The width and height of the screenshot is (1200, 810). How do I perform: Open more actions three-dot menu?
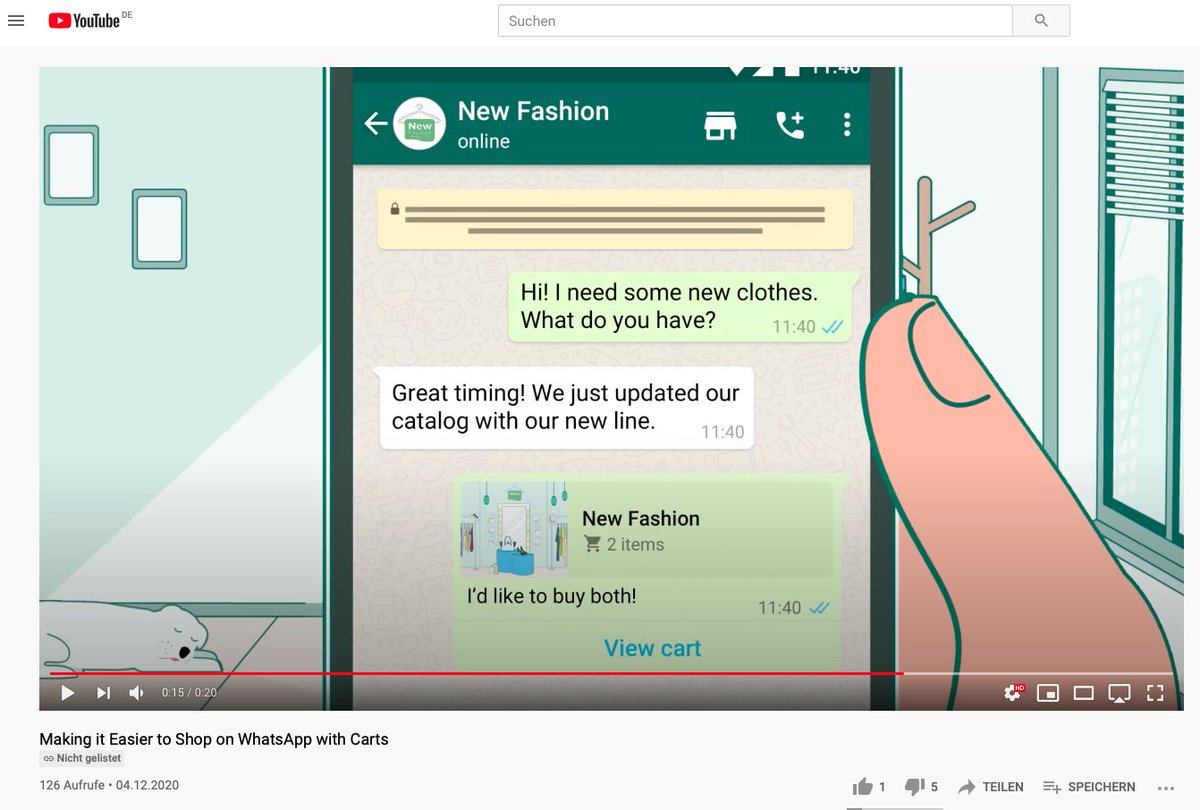coord(1166,787)
